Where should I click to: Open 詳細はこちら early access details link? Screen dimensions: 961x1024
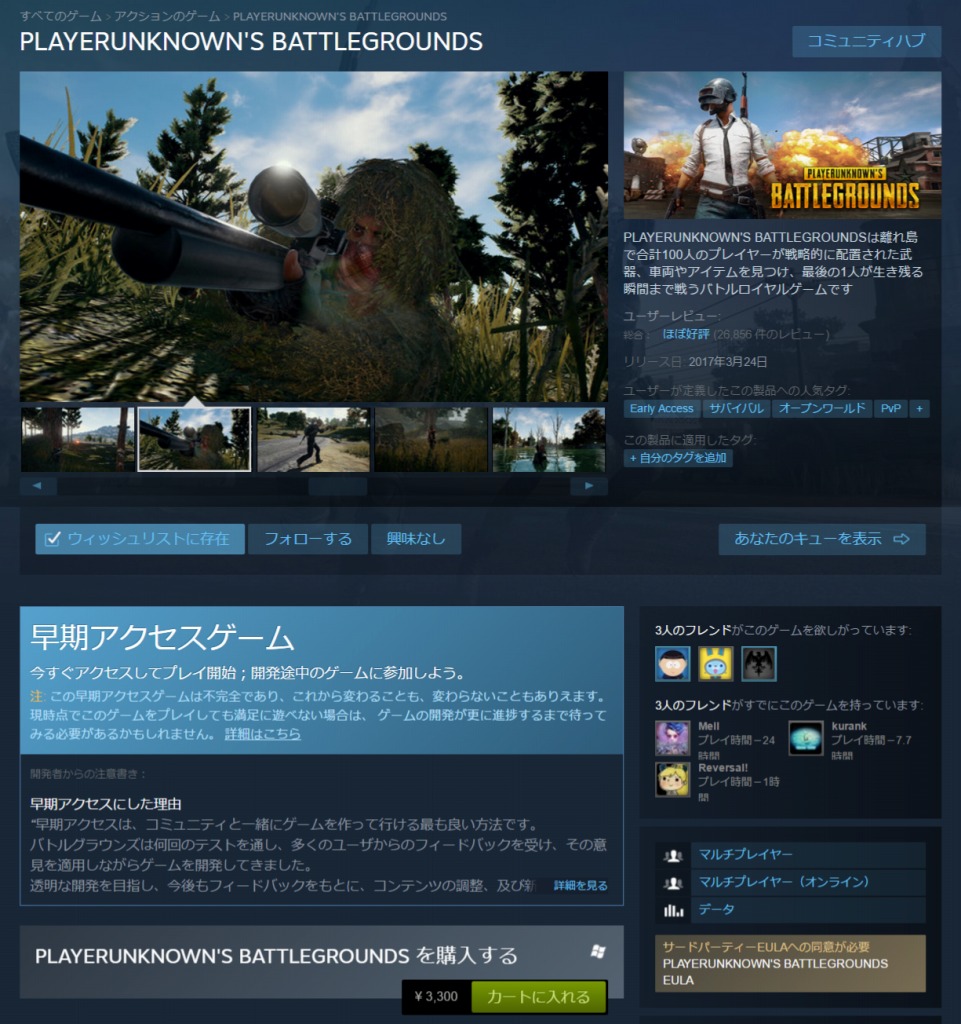262,734
